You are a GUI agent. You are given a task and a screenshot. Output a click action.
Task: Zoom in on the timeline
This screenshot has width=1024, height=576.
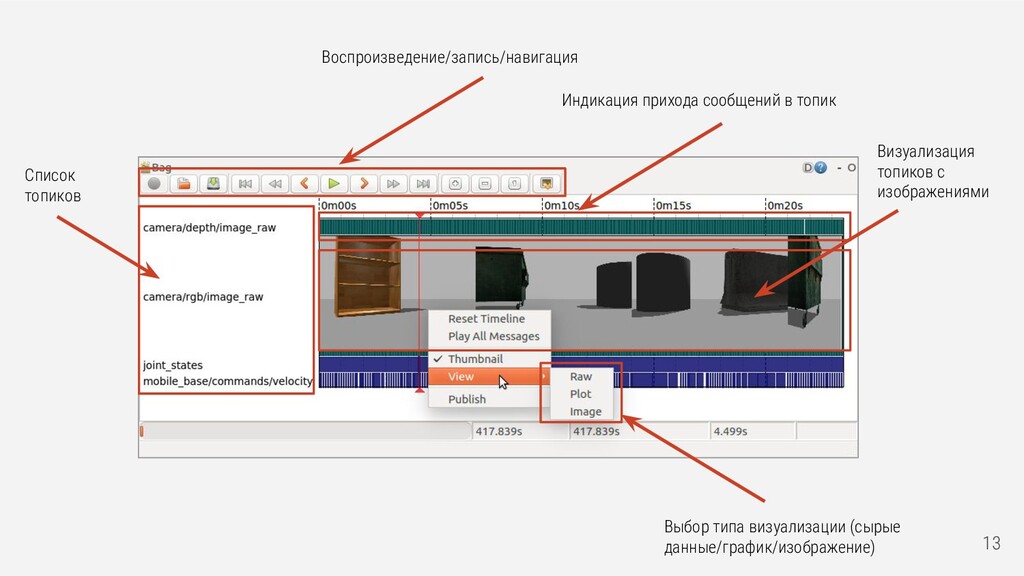click(455, 184)
